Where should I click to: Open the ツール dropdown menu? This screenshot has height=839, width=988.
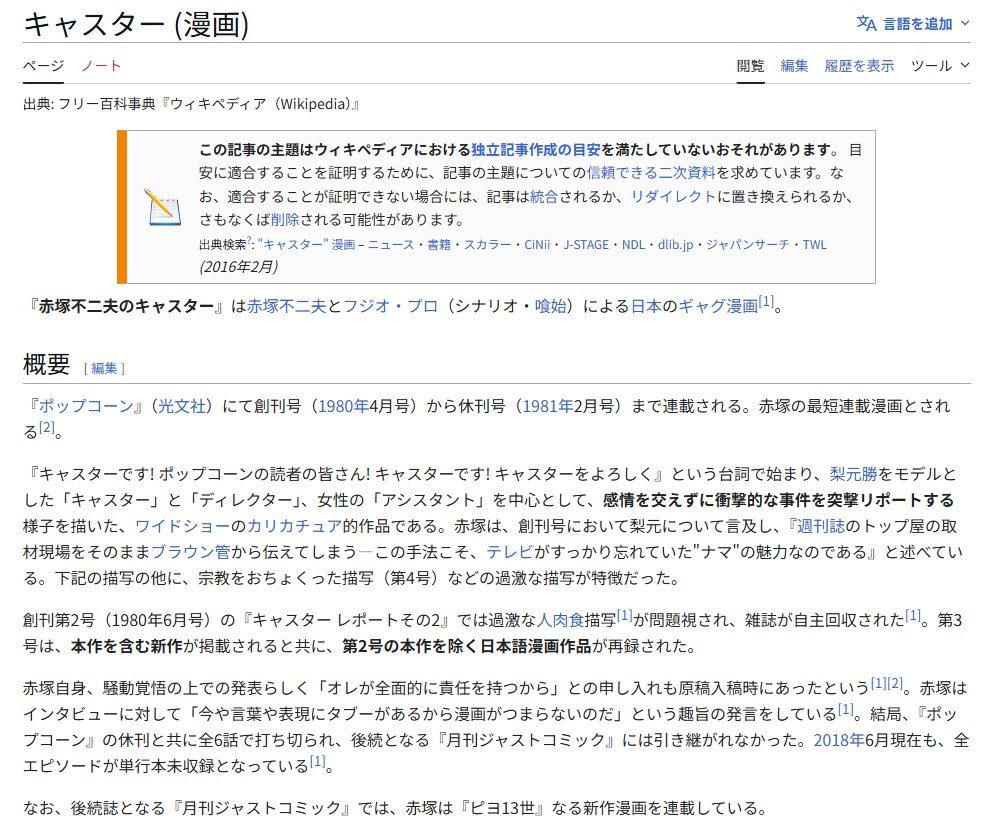click(939, 66)
